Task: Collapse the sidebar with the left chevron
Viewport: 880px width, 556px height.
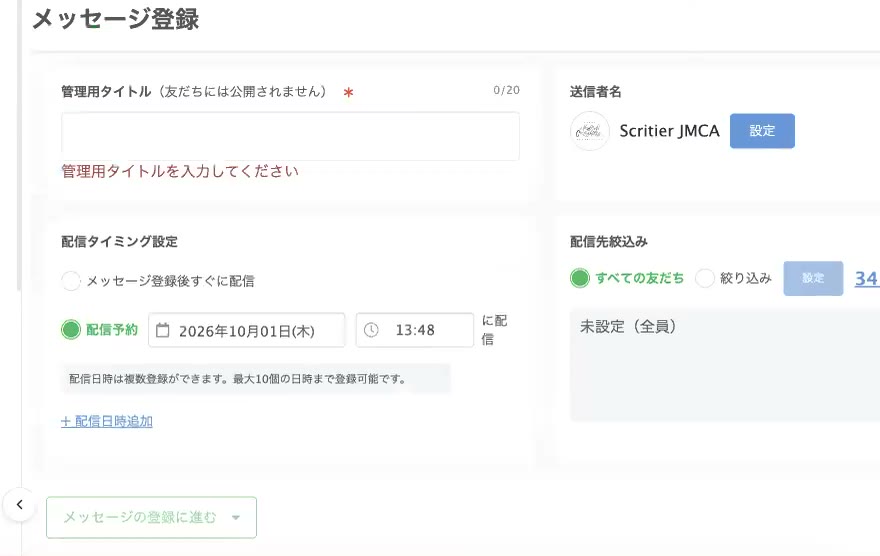Action: coord(20,504)
